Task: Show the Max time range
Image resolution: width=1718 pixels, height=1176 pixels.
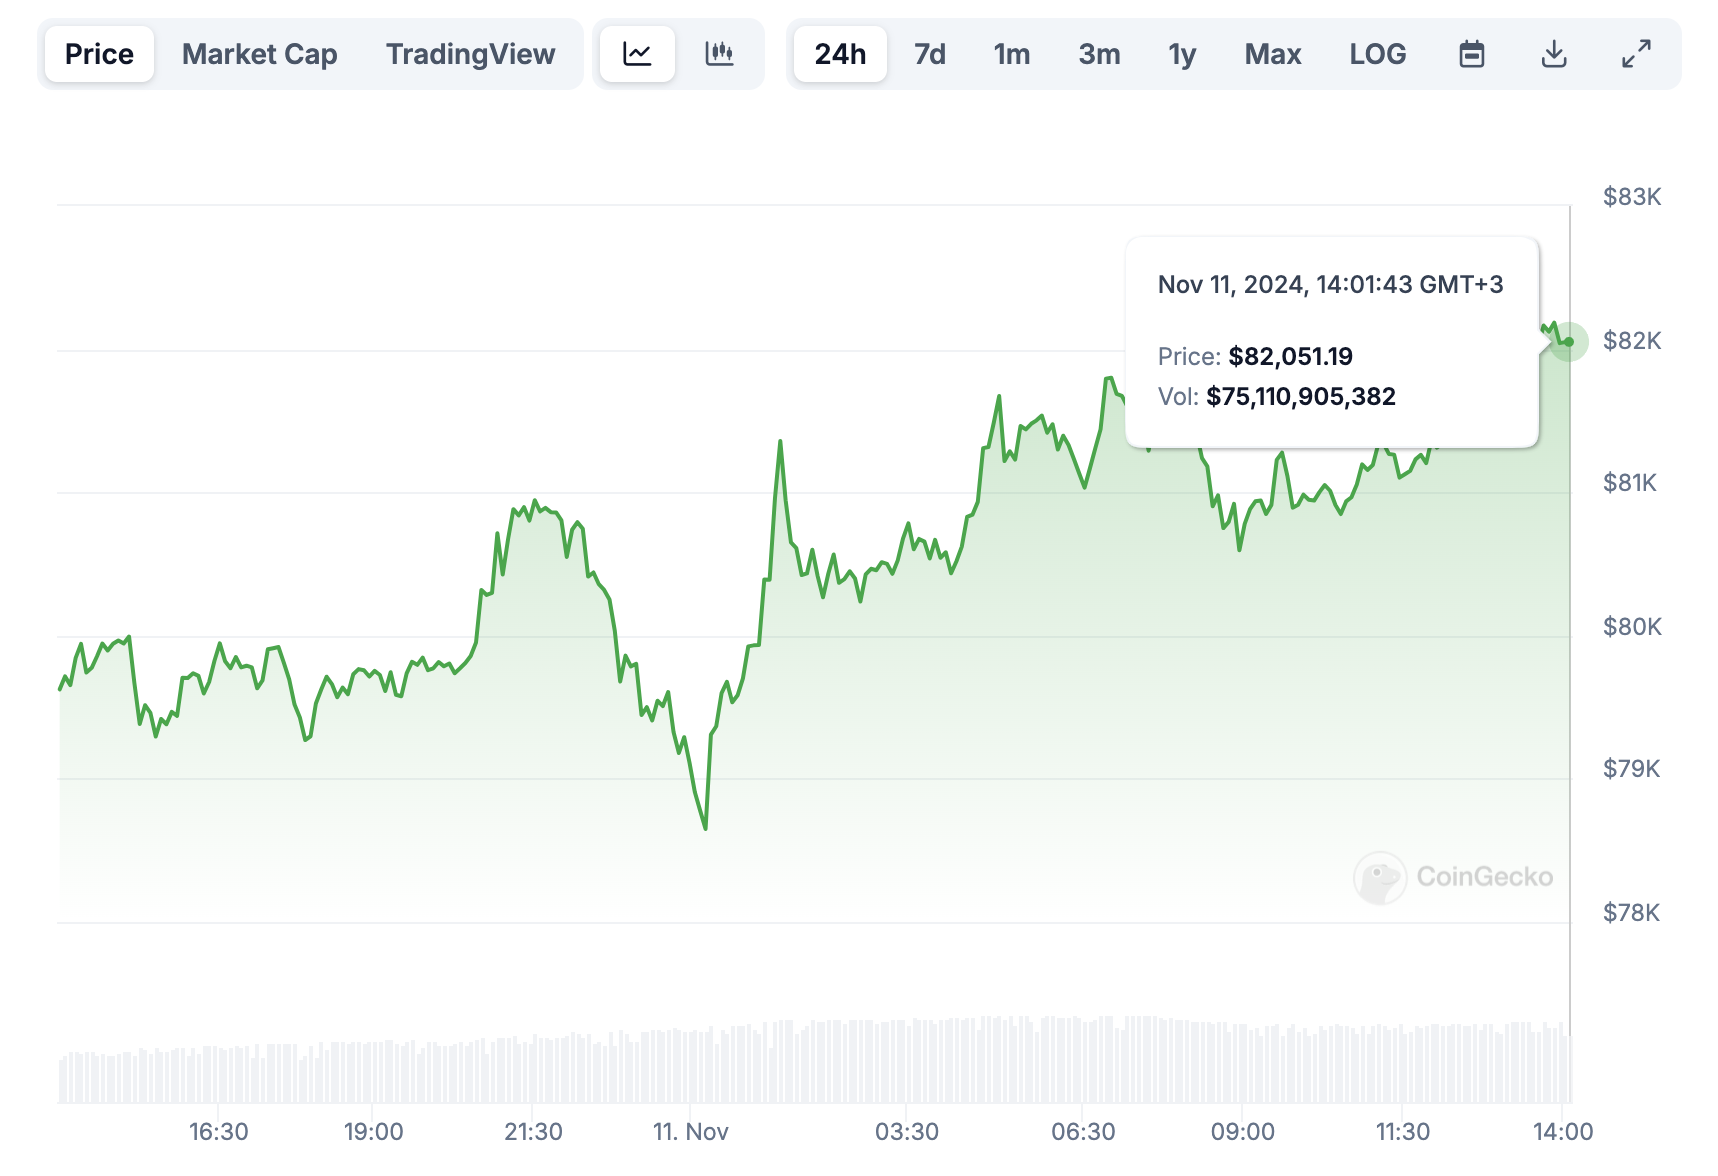Action: point(1272,54)
